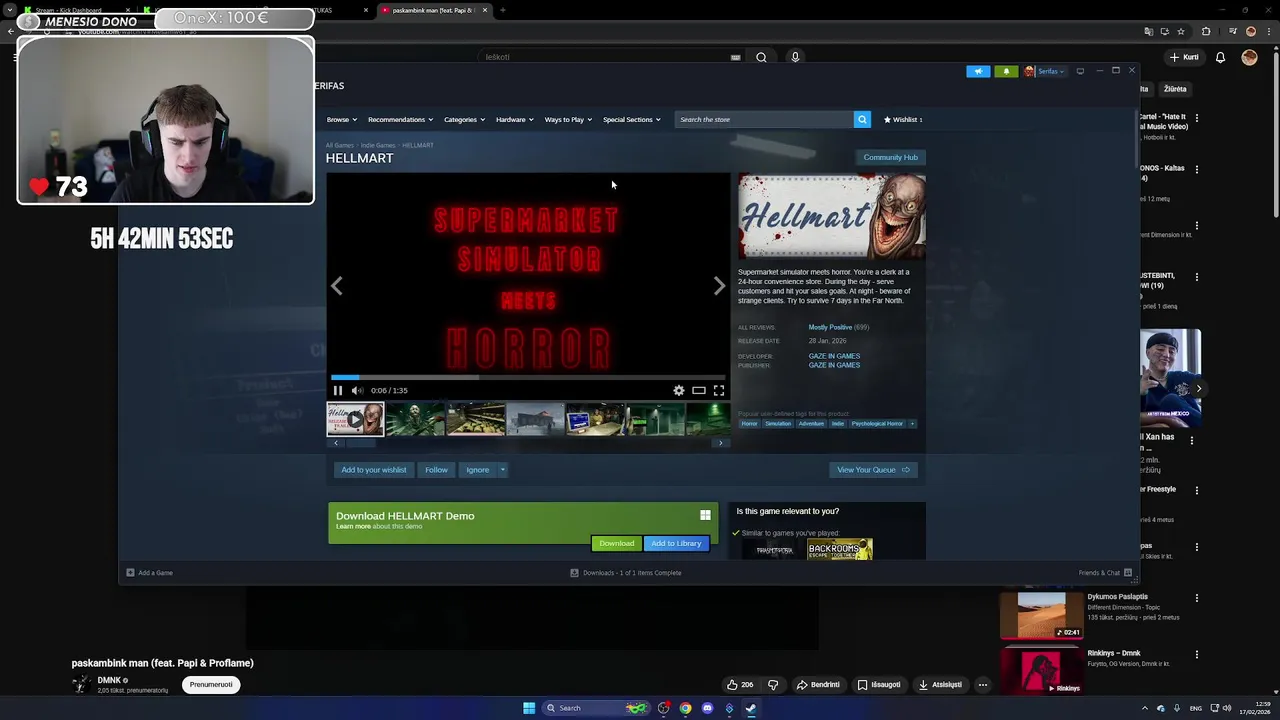Save the video with Išsaugoti button
Screen dimensions: 1280x720
pyautogui.click(x=879, y=685)
